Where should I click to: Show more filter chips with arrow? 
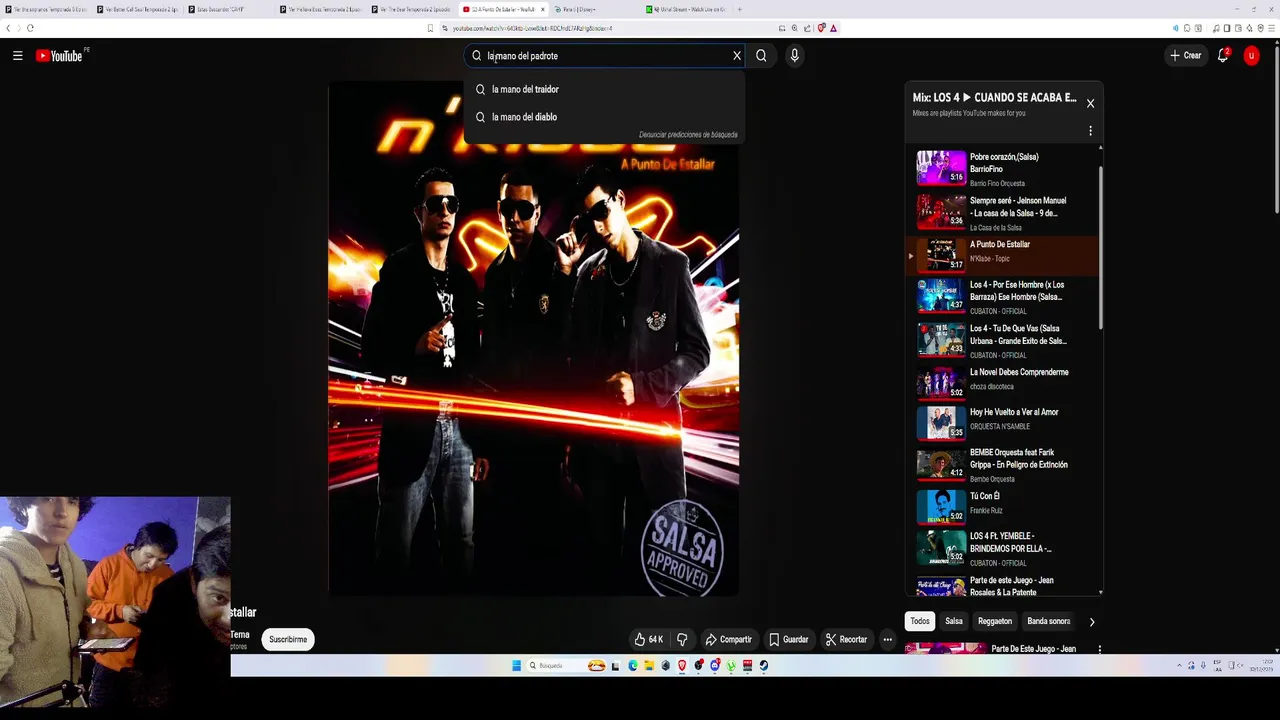click(1091, 622)
